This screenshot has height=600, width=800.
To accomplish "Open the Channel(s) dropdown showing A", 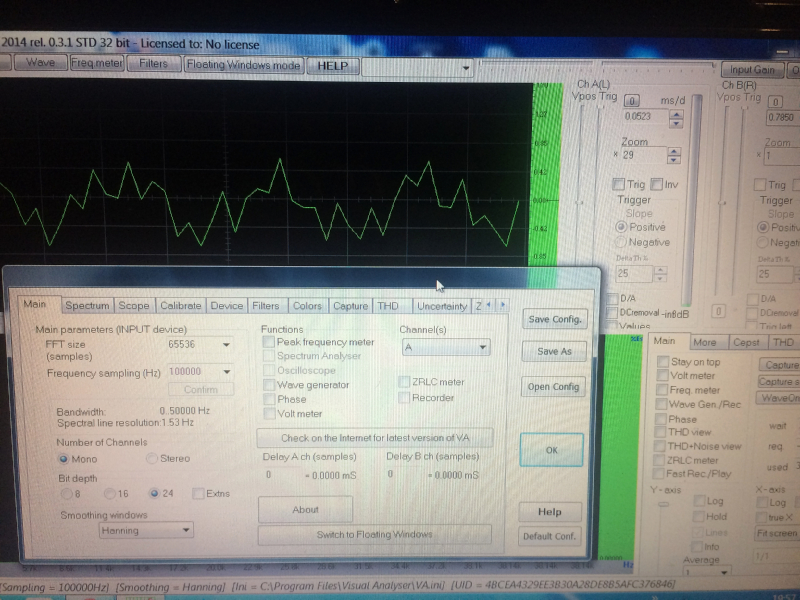I will (446, 347).
